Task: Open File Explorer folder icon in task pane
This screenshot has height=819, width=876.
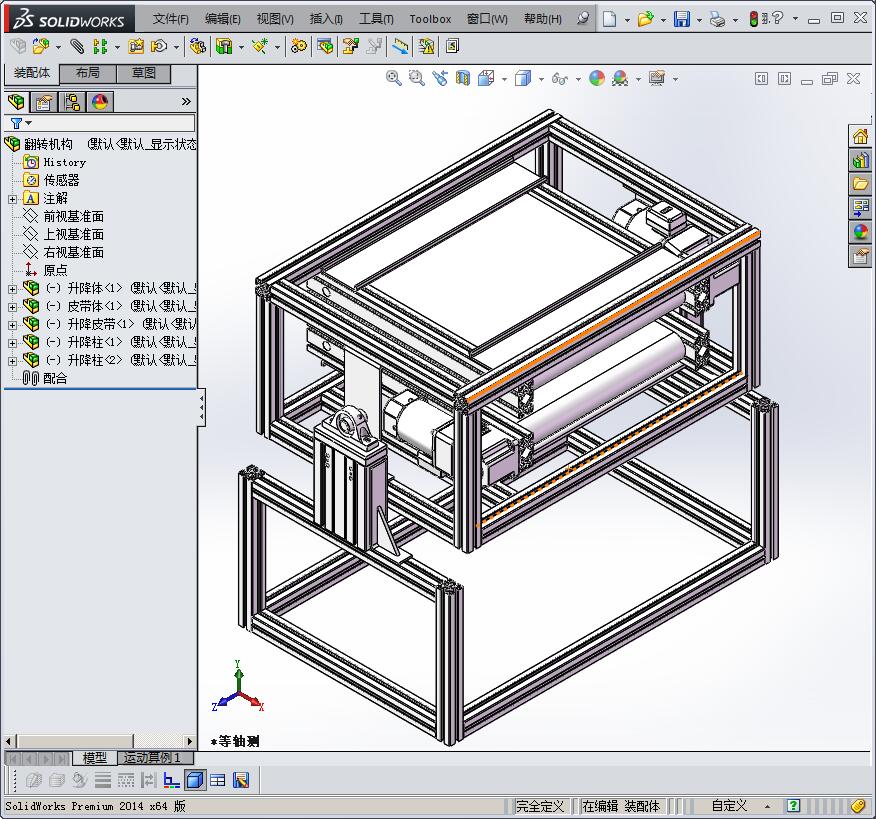Action: coord(860,183)
